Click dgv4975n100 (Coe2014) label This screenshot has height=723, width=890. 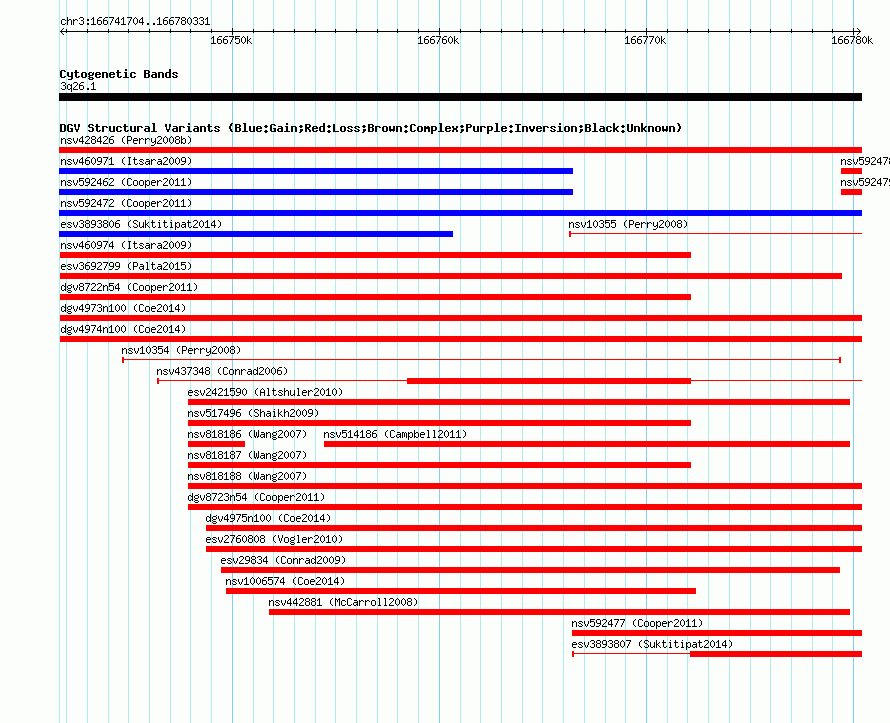(x=268, y=518)
